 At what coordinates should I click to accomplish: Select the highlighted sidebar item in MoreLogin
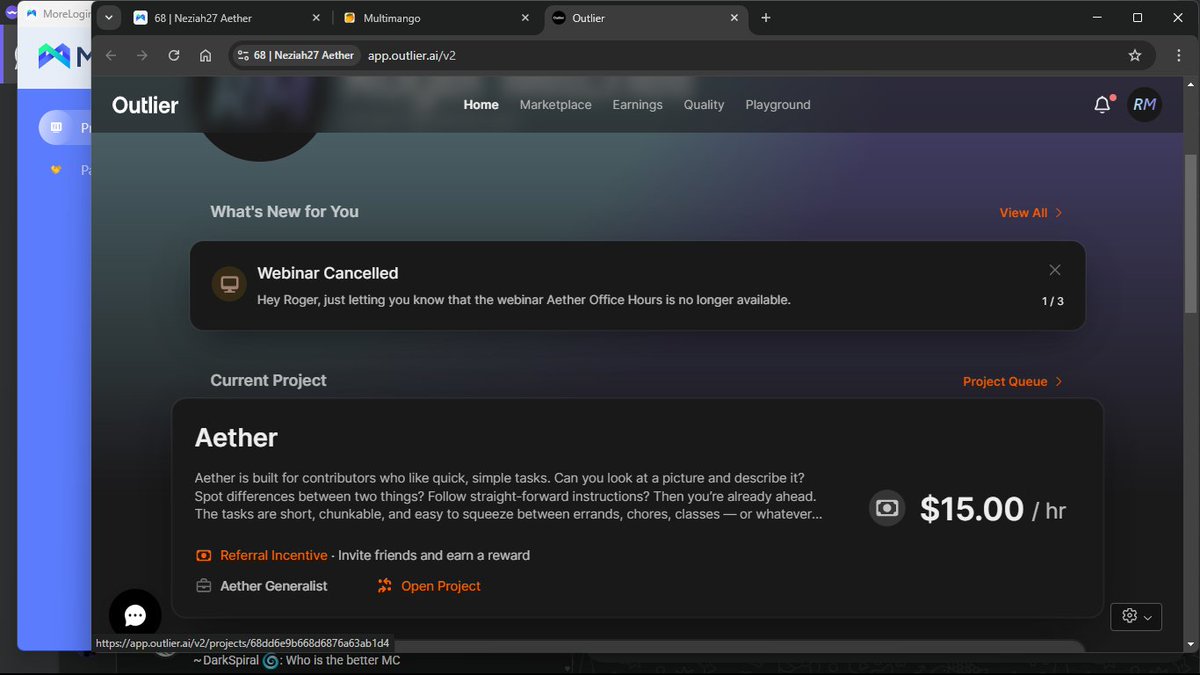65,128
